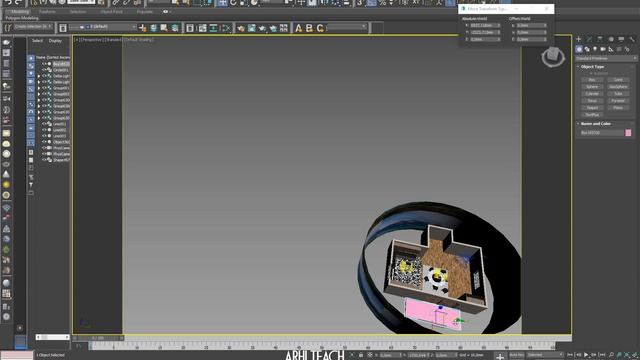Toggle visibility eye of Shape row
The height and width of the screenshot is (360, 640).
pos(44,160)
